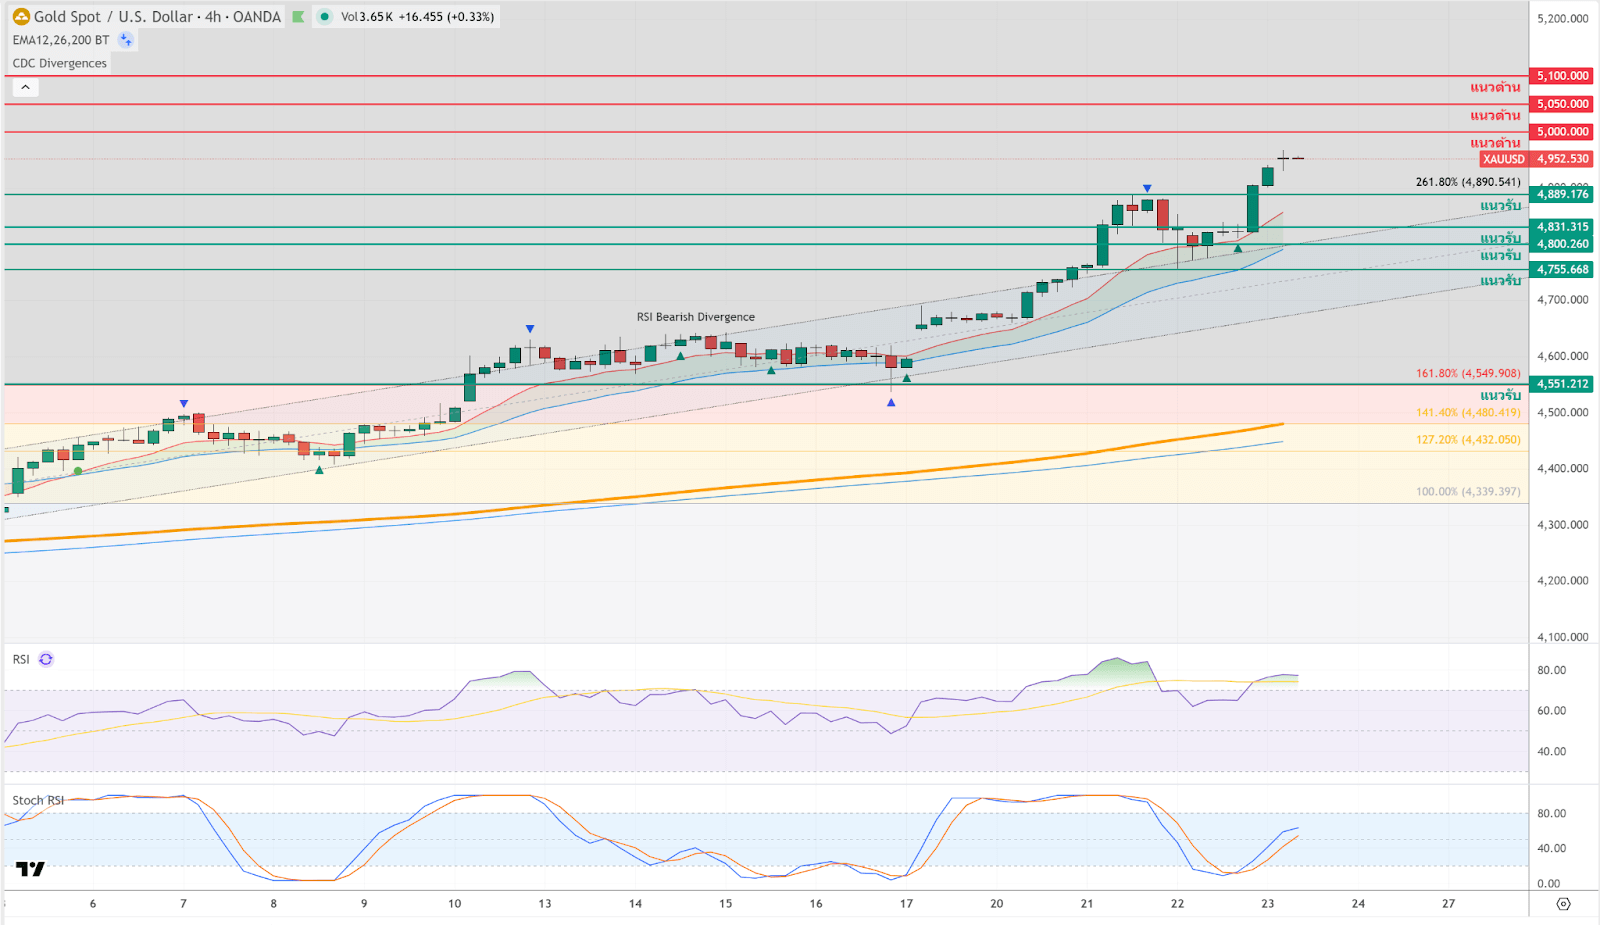
Task: Click the 261.80% Fibonacci level label
Action: (1467, 182)
